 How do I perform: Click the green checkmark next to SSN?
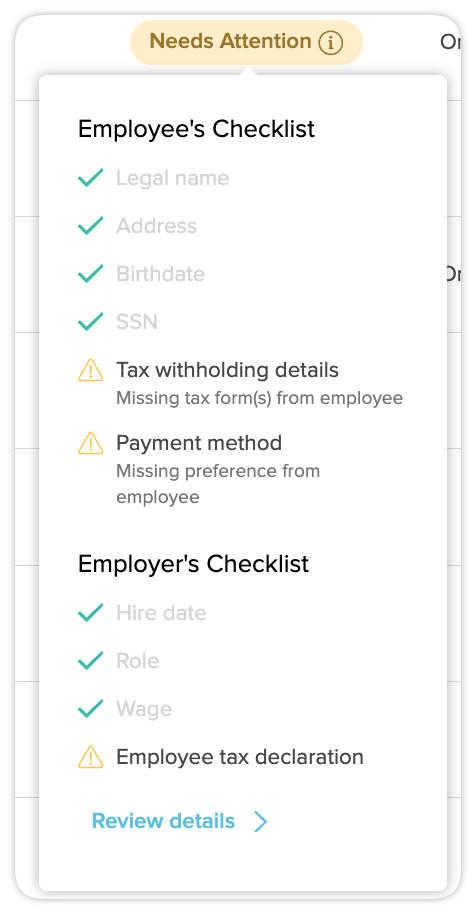click(90, 322)
